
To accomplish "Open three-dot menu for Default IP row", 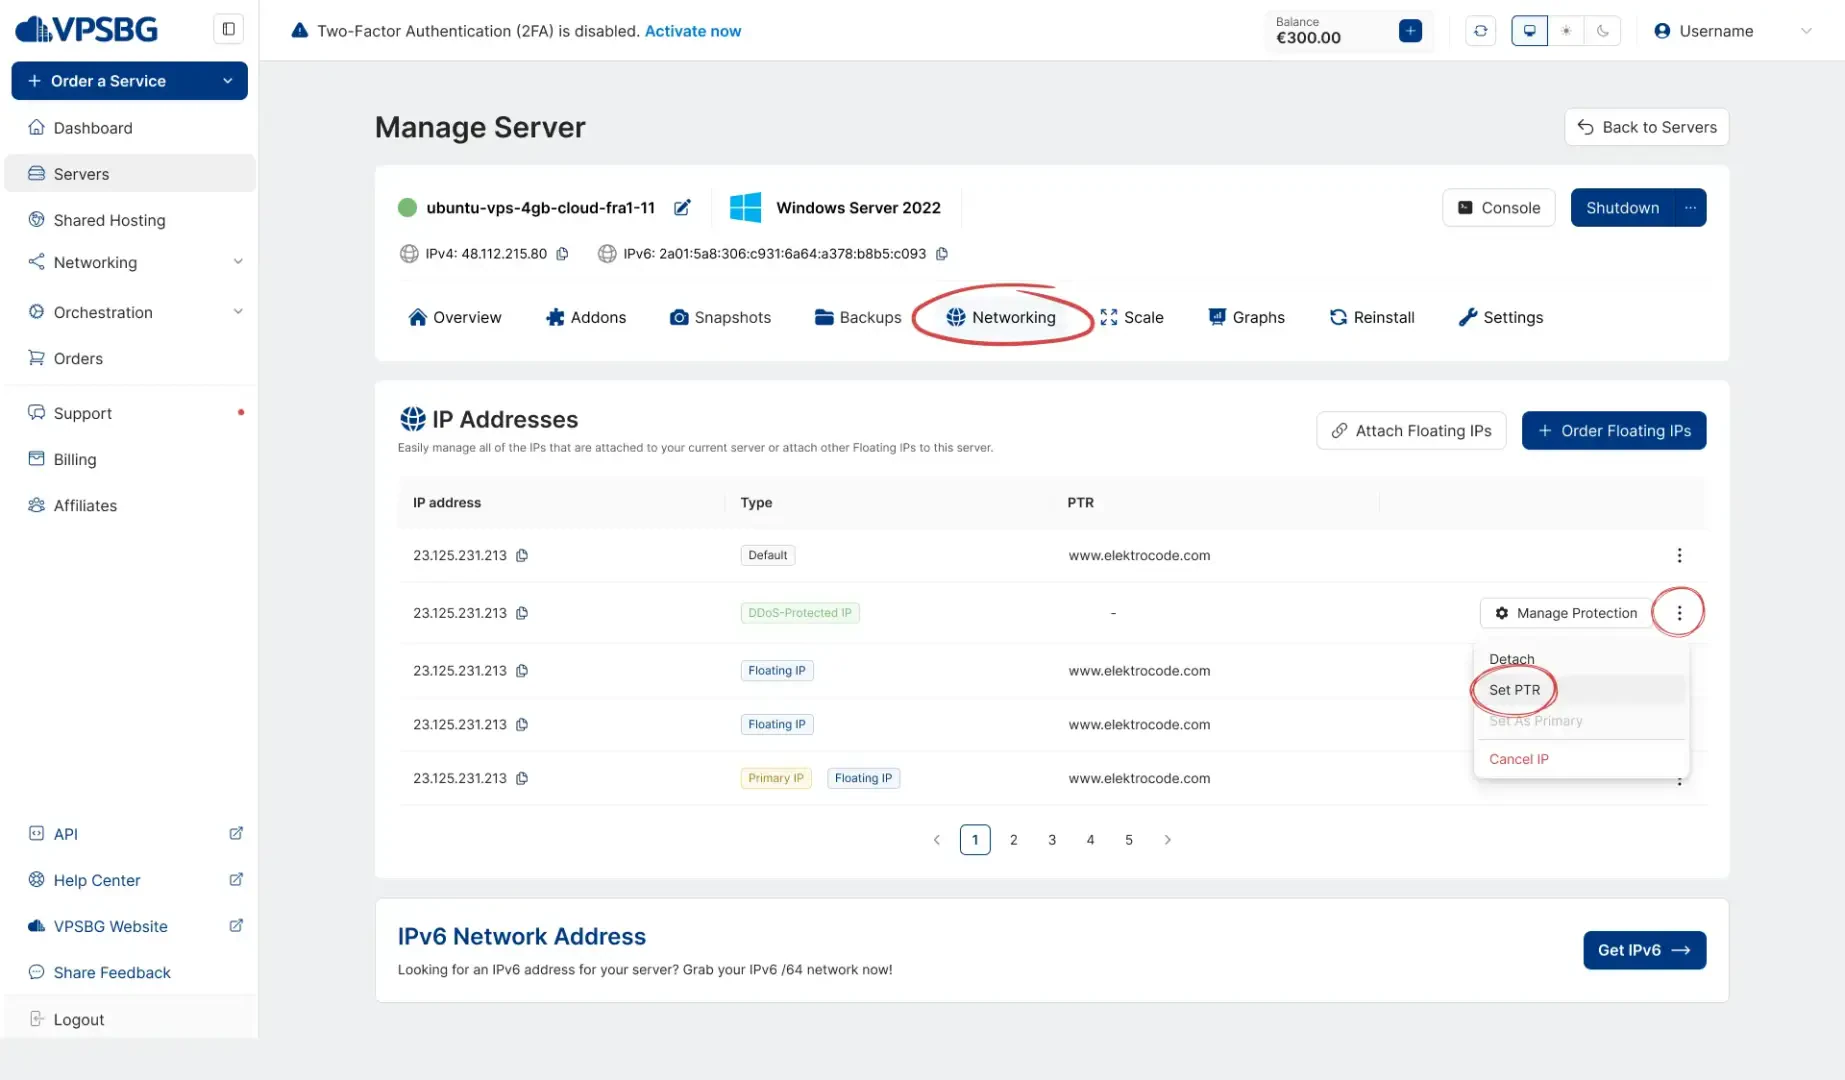I will coord(1679,556).
